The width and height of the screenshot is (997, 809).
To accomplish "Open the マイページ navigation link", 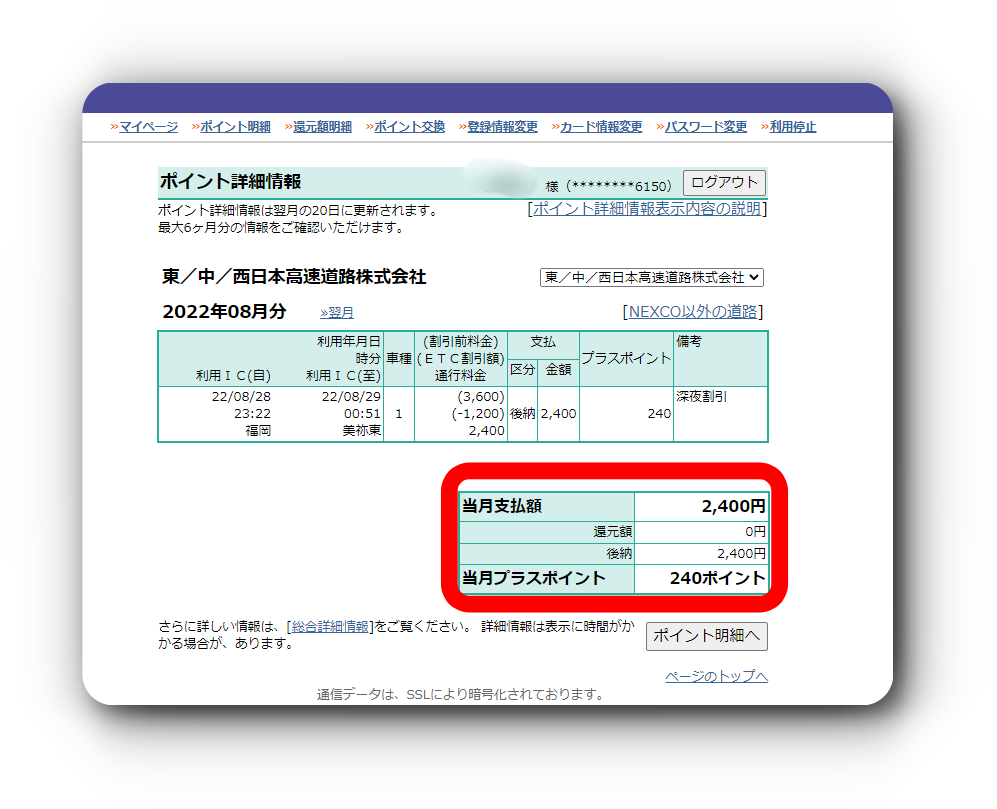I will point(148,127).
